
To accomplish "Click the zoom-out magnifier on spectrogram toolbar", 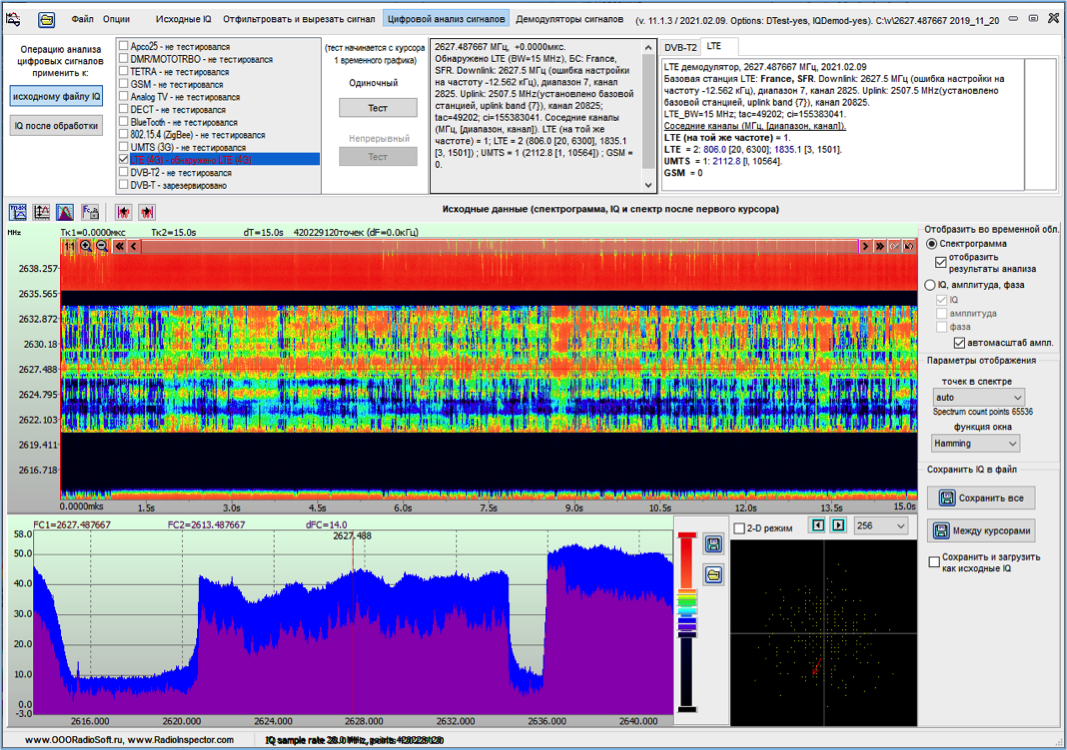I will click(101, 246).
